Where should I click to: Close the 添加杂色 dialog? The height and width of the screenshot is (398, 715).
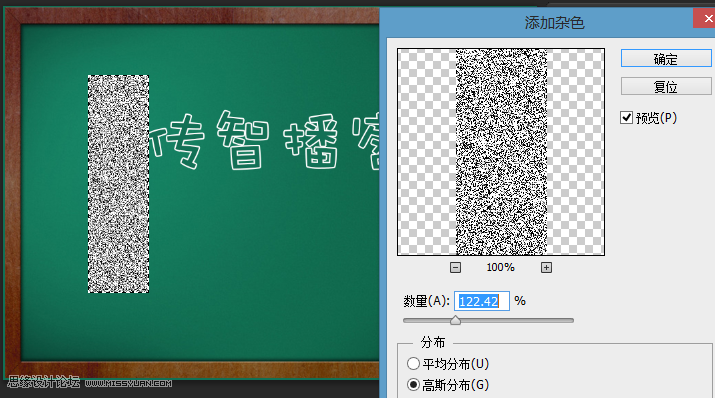705,18
